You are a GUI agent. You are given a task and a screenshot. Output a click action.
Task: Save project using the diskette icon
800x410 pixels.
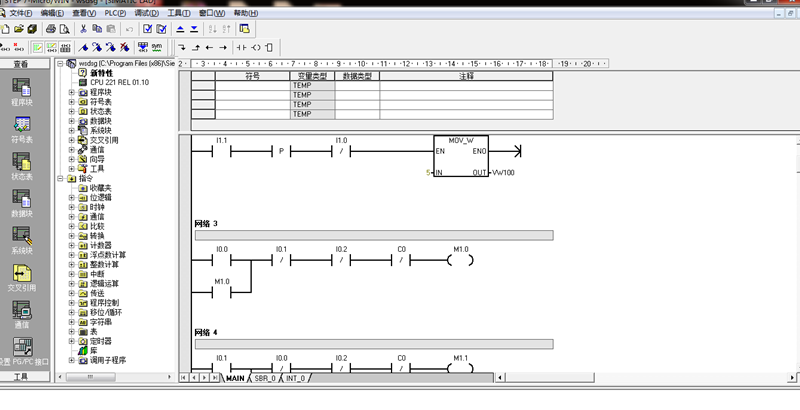click(32, 29)
